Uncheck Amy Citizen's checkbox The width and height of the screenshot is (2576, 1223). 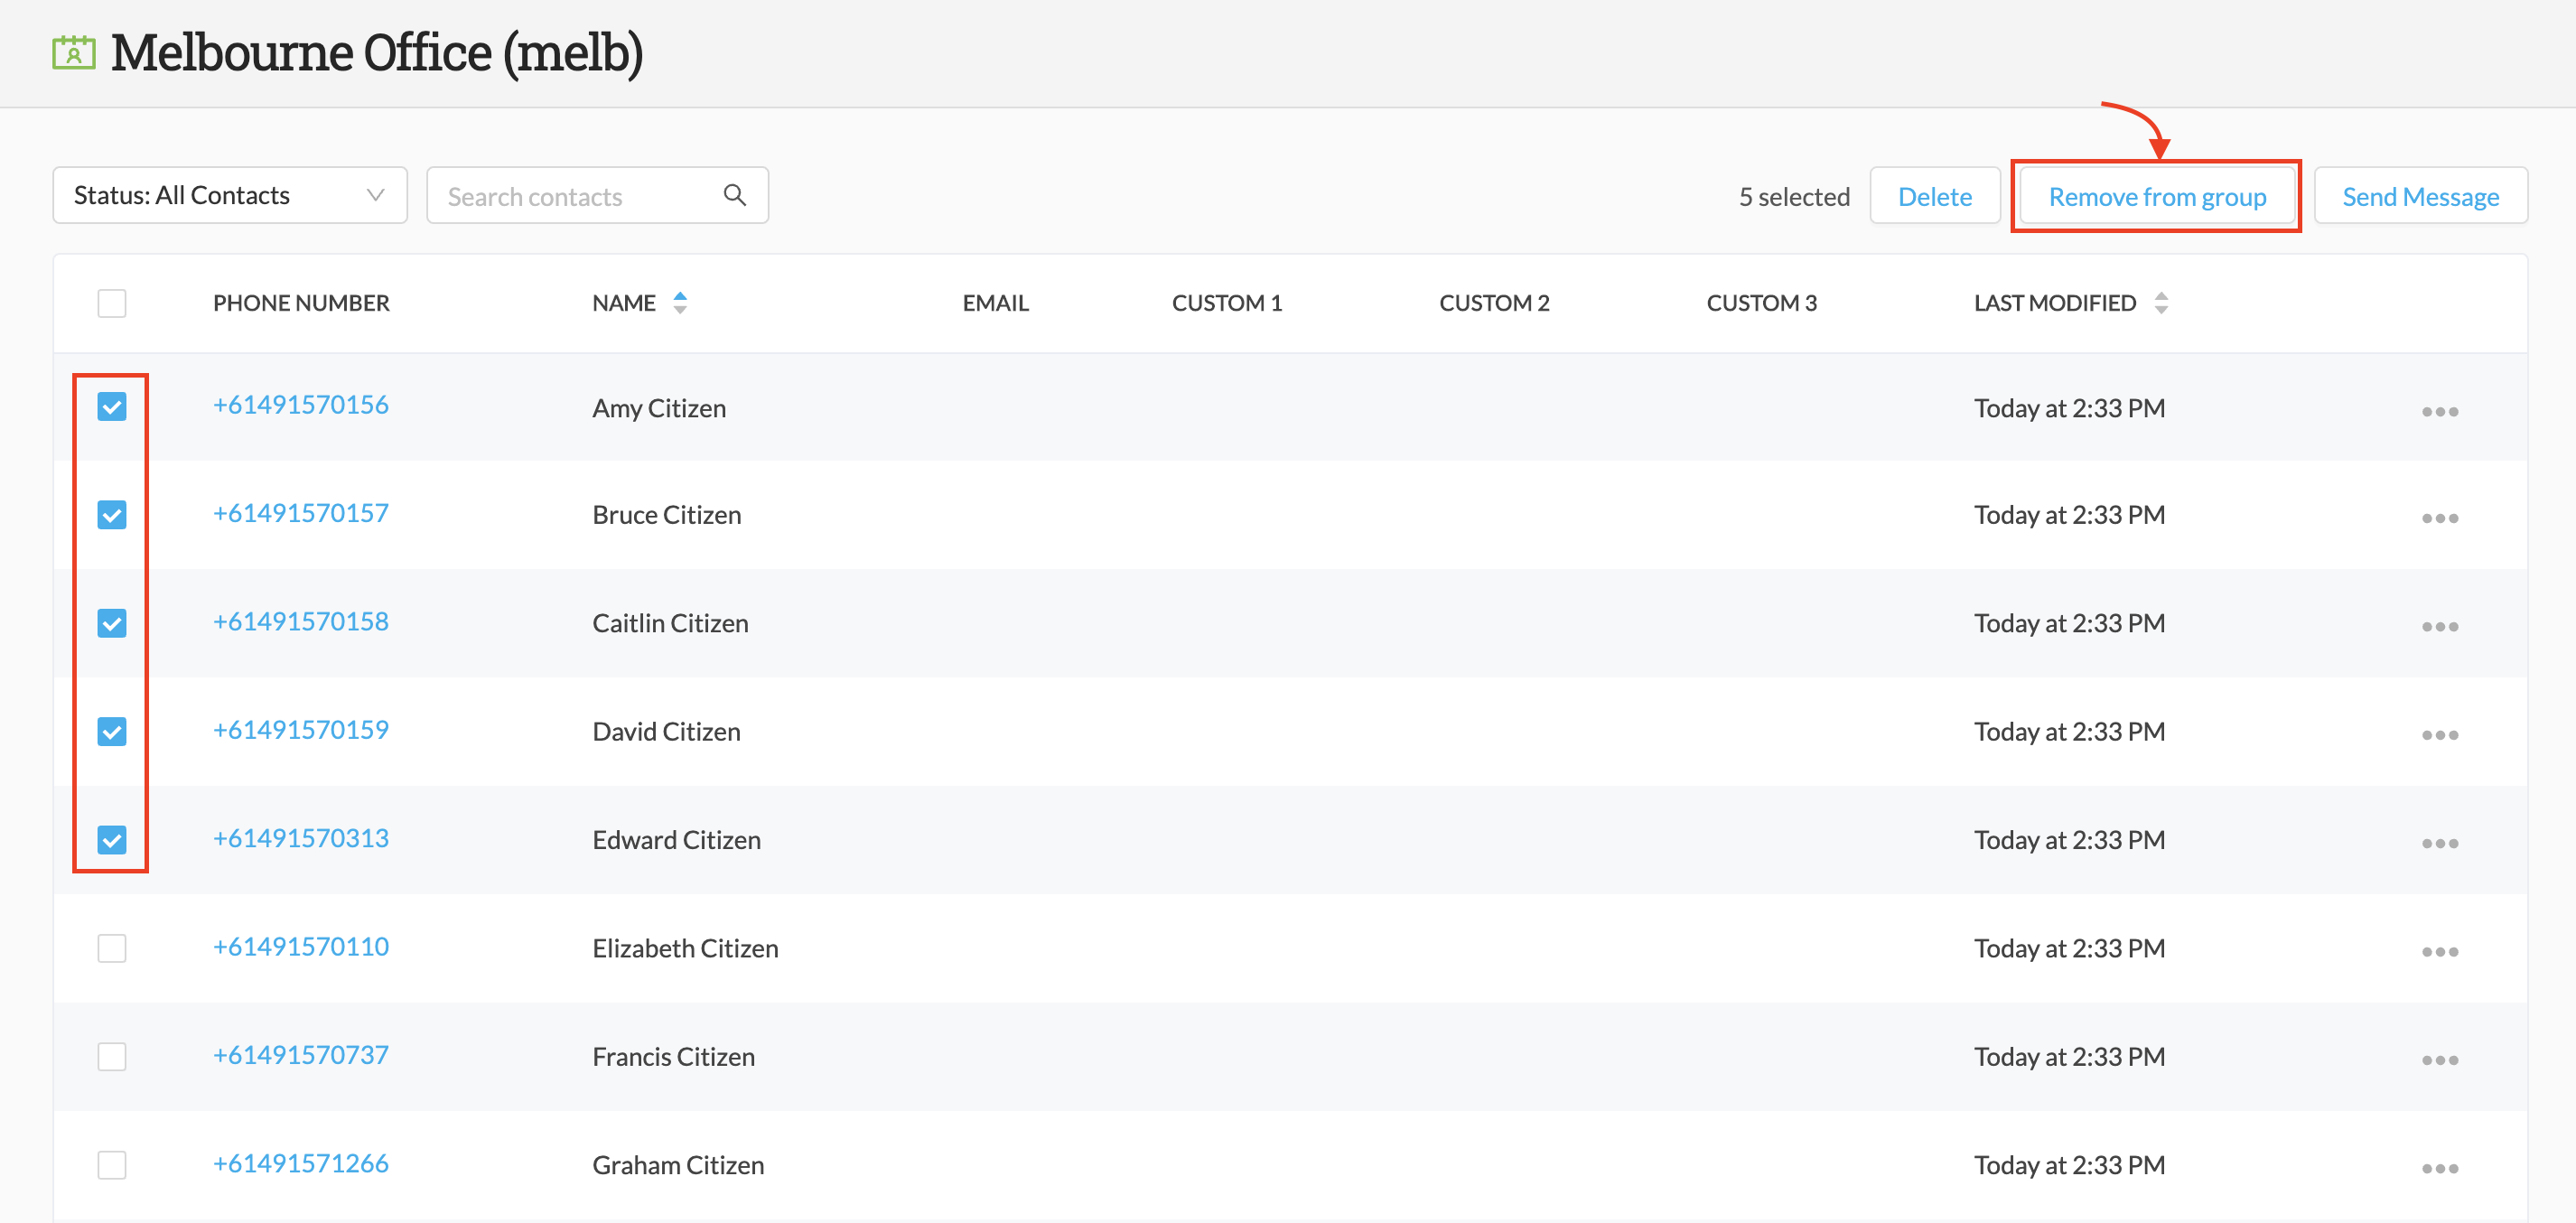(112, 407)
